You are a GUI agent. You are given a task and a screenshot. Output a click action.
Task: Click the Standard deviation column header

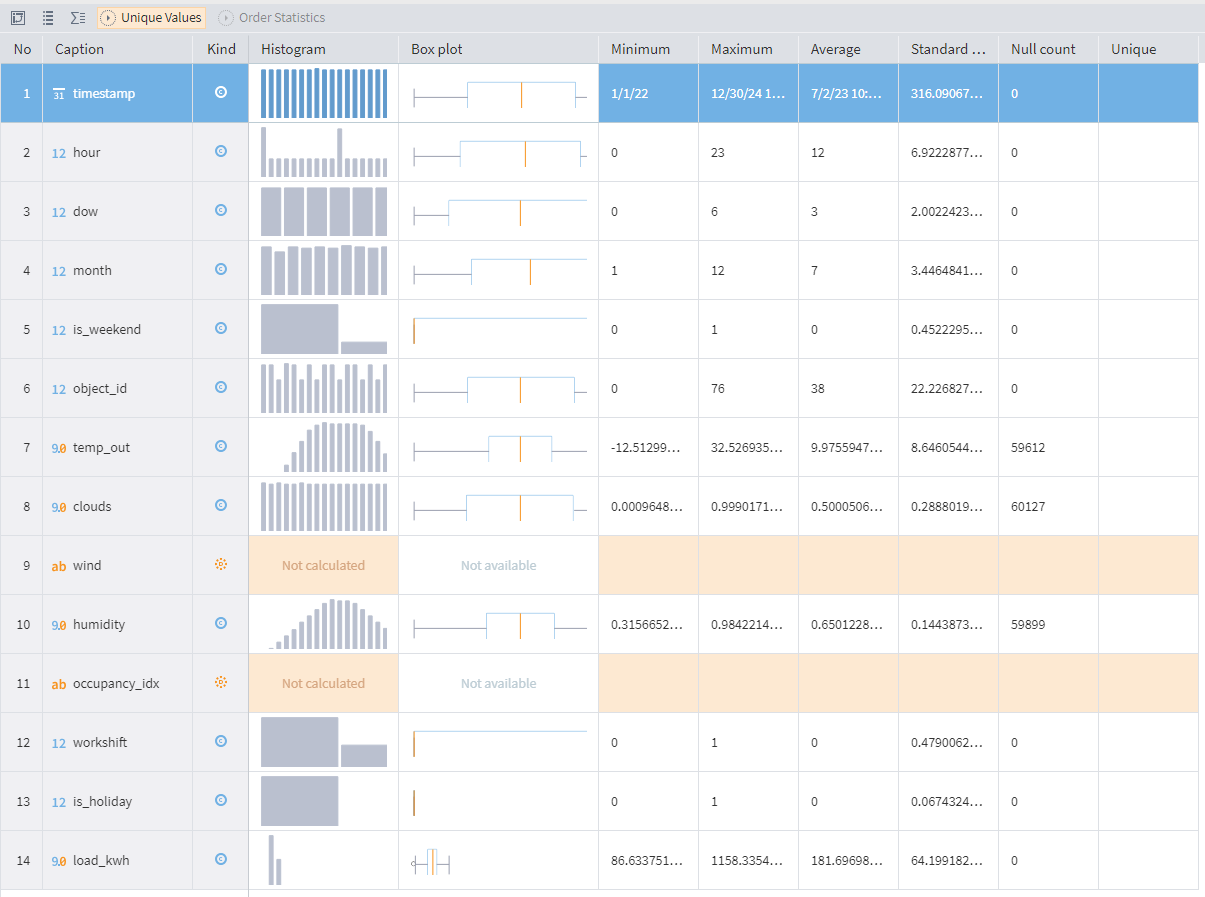click(939, 49)
